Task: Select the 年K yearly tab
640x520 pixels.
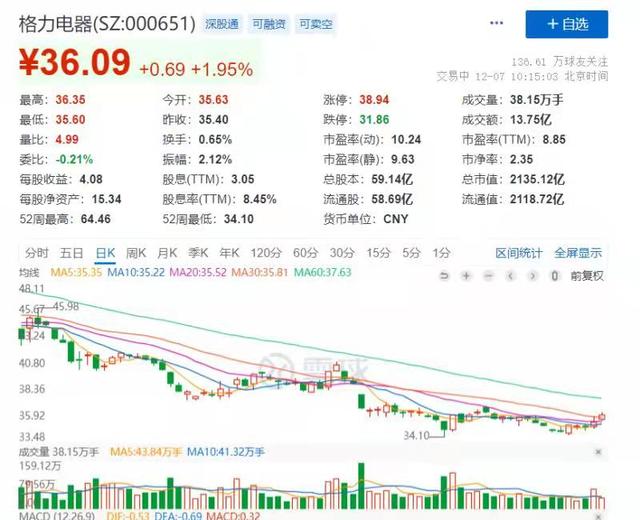Action: [x=229, y=253]
